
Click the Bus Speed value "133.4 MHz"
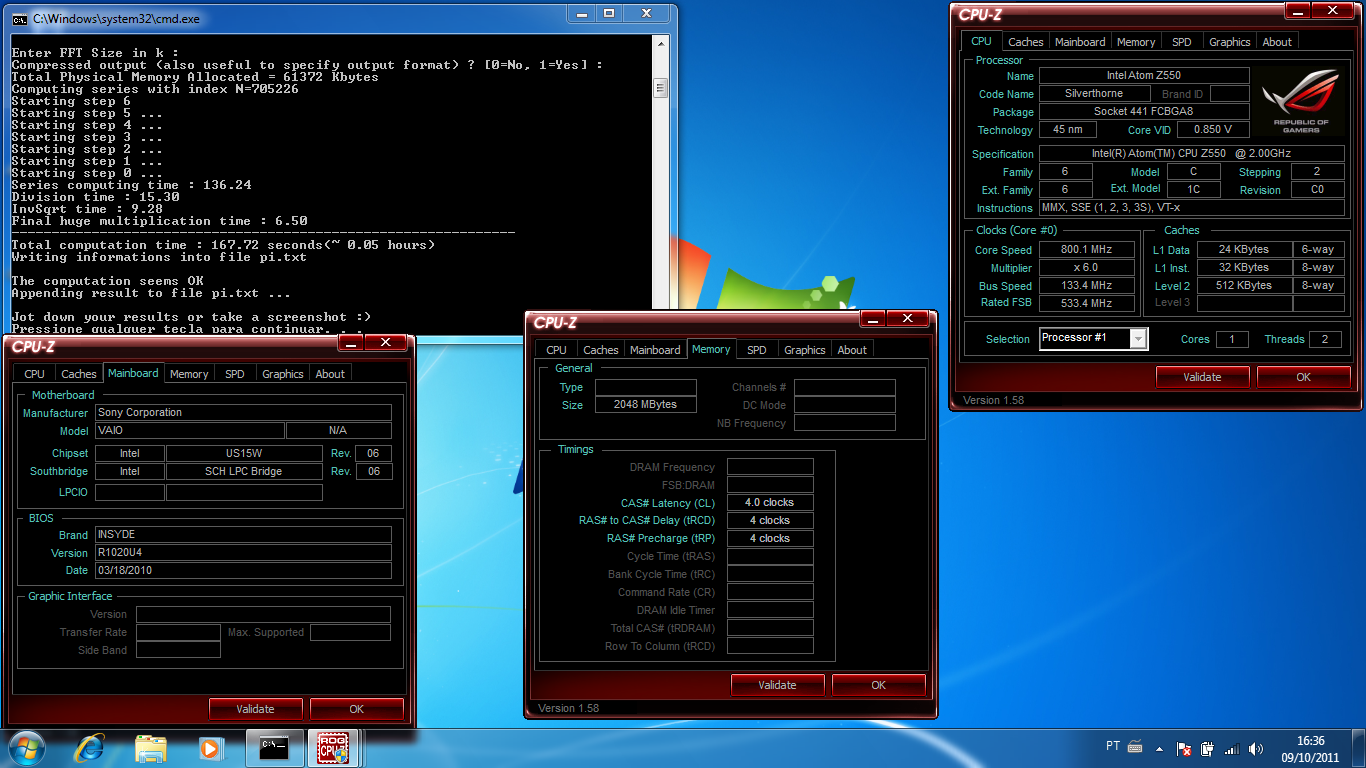[1088, 286]
